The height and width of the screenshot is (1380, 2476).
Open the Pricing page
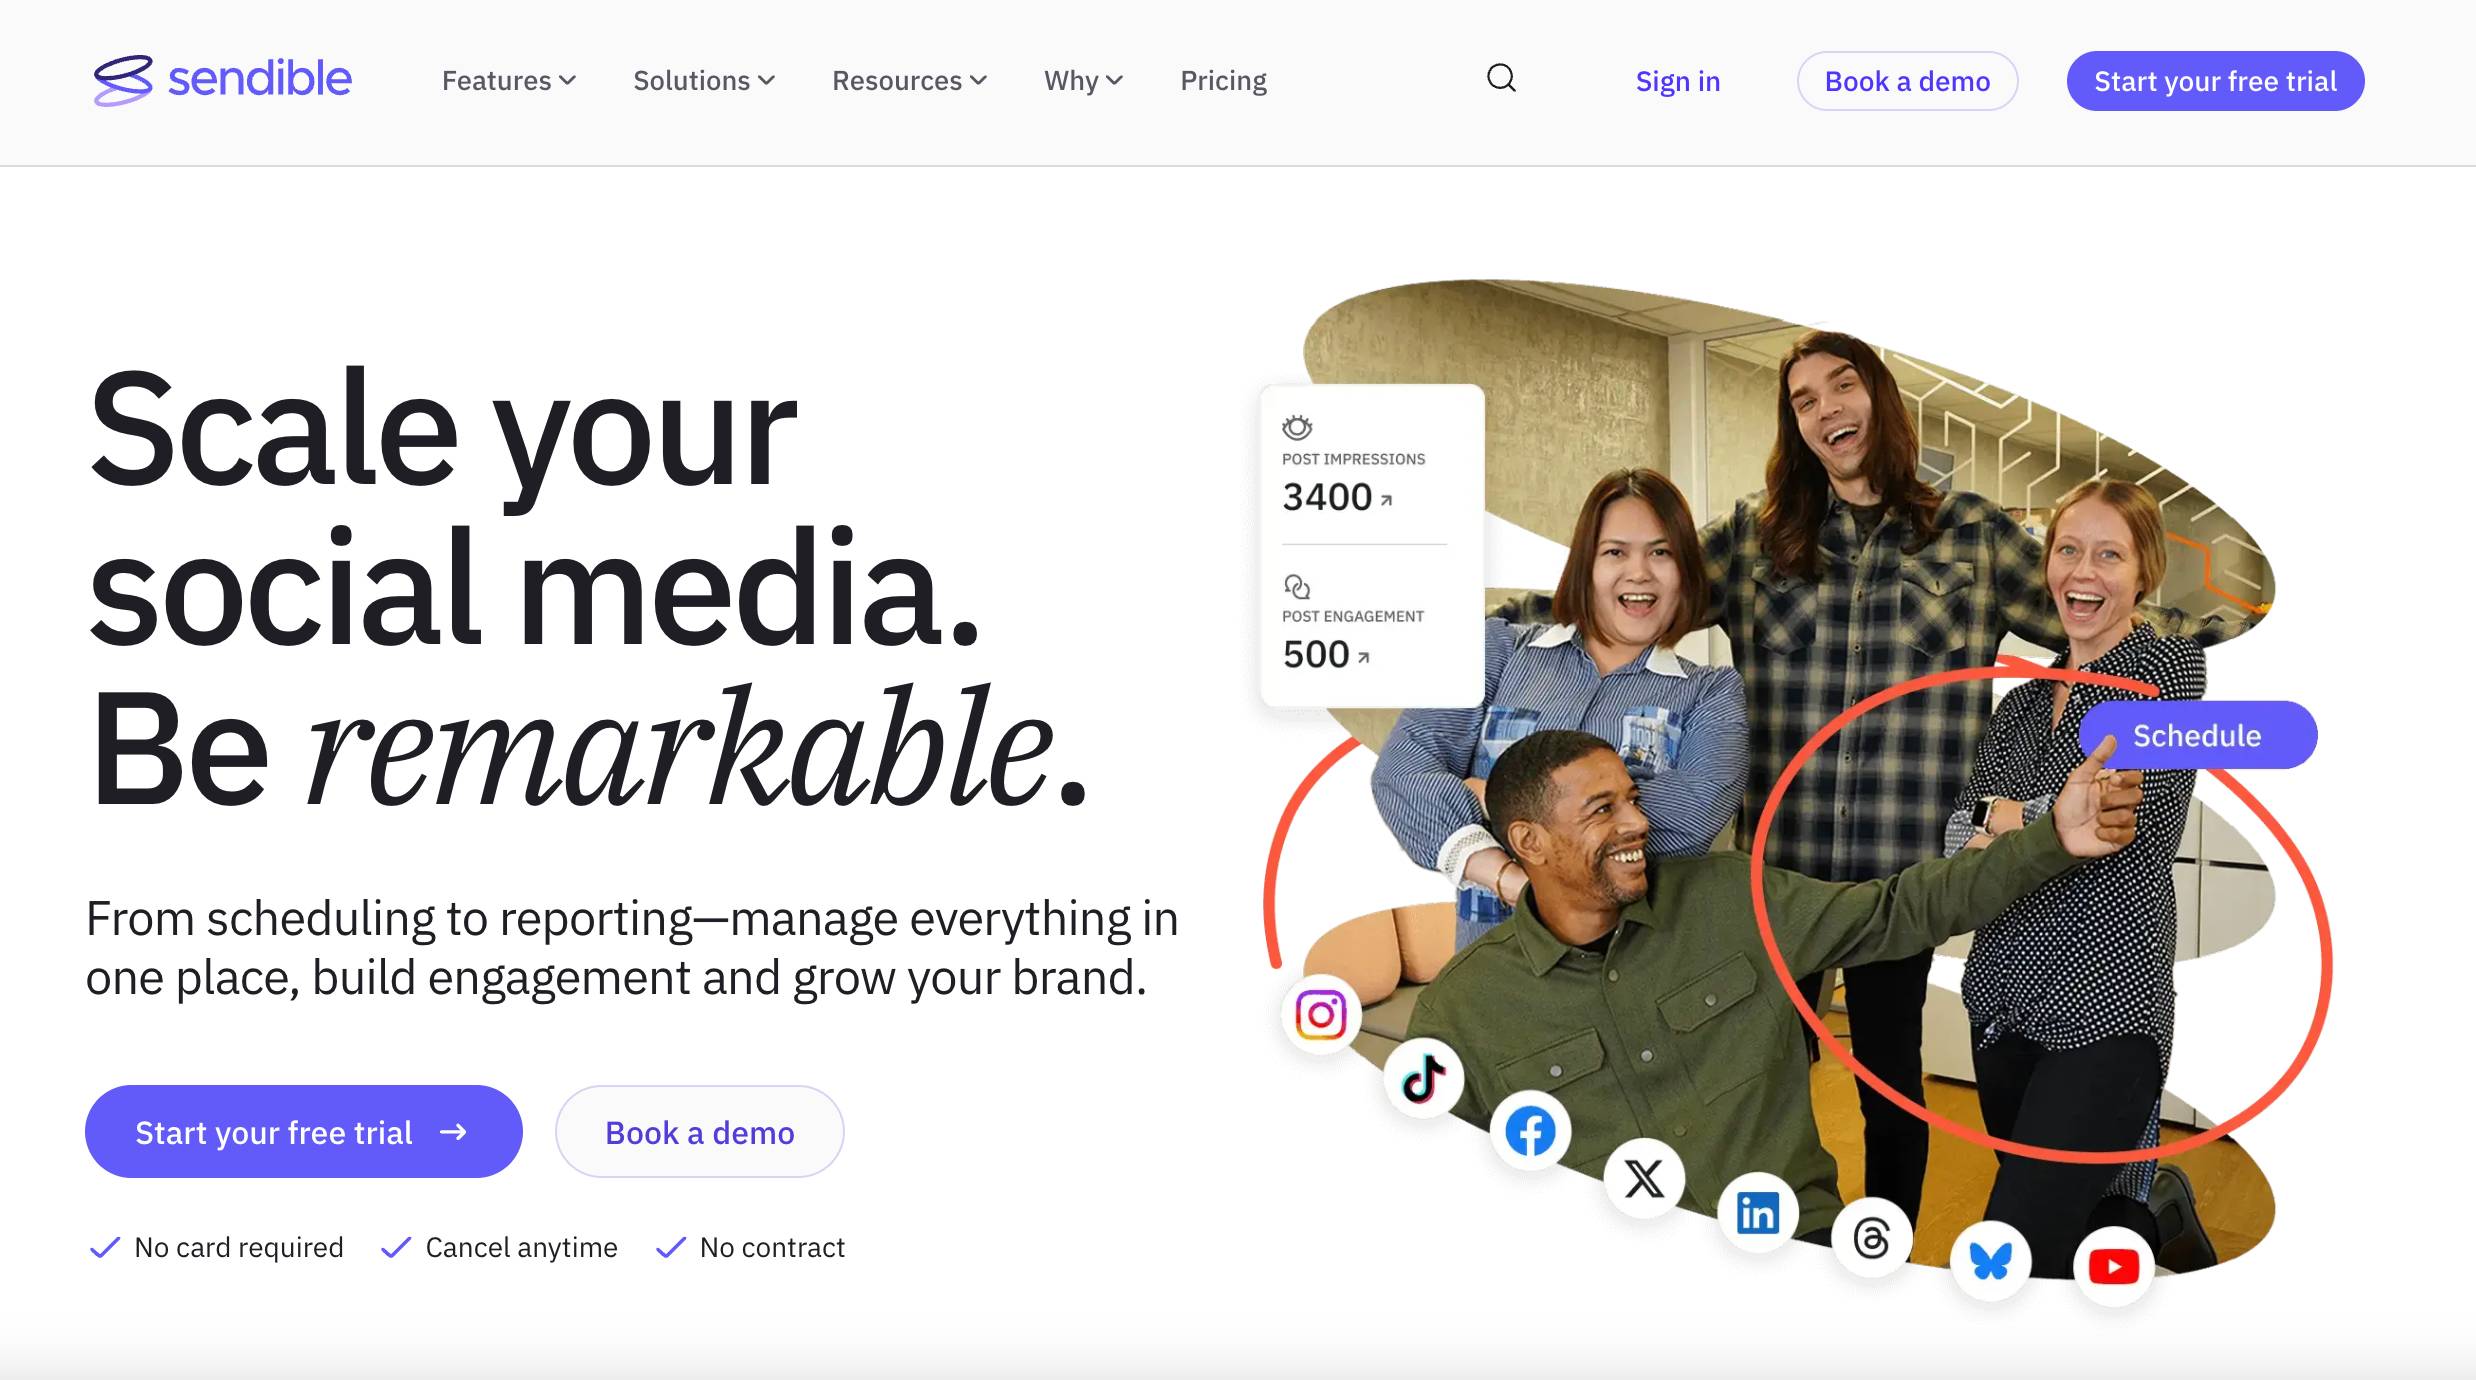[x=1223, y=80]
